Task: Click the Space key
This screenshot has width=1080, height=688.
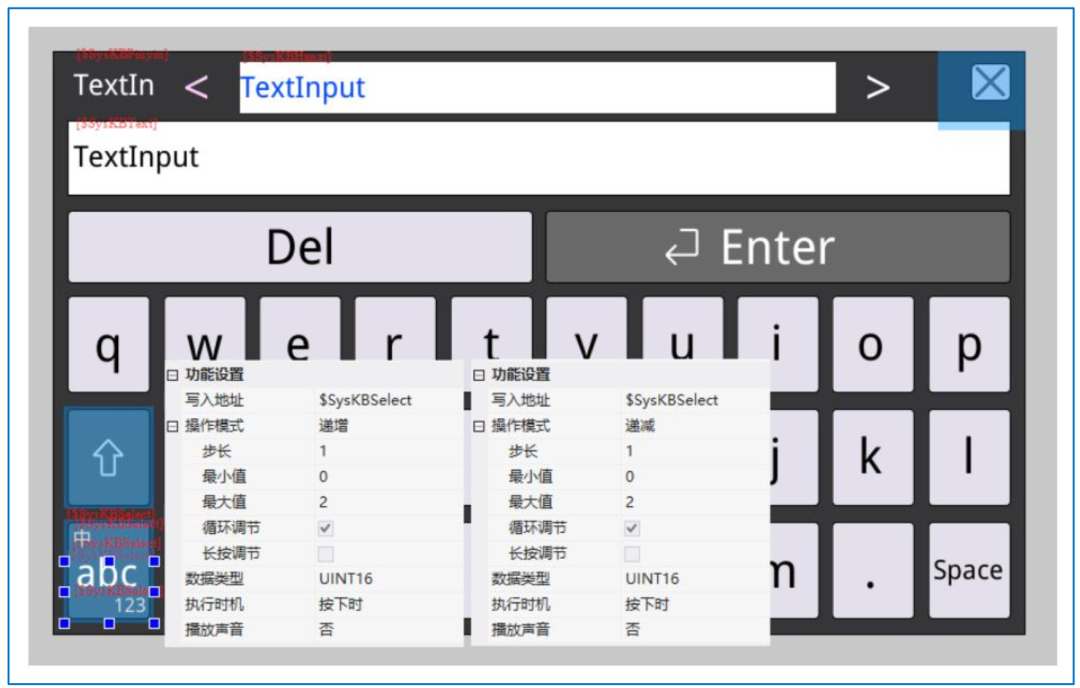Action: (x=971, y=569)
